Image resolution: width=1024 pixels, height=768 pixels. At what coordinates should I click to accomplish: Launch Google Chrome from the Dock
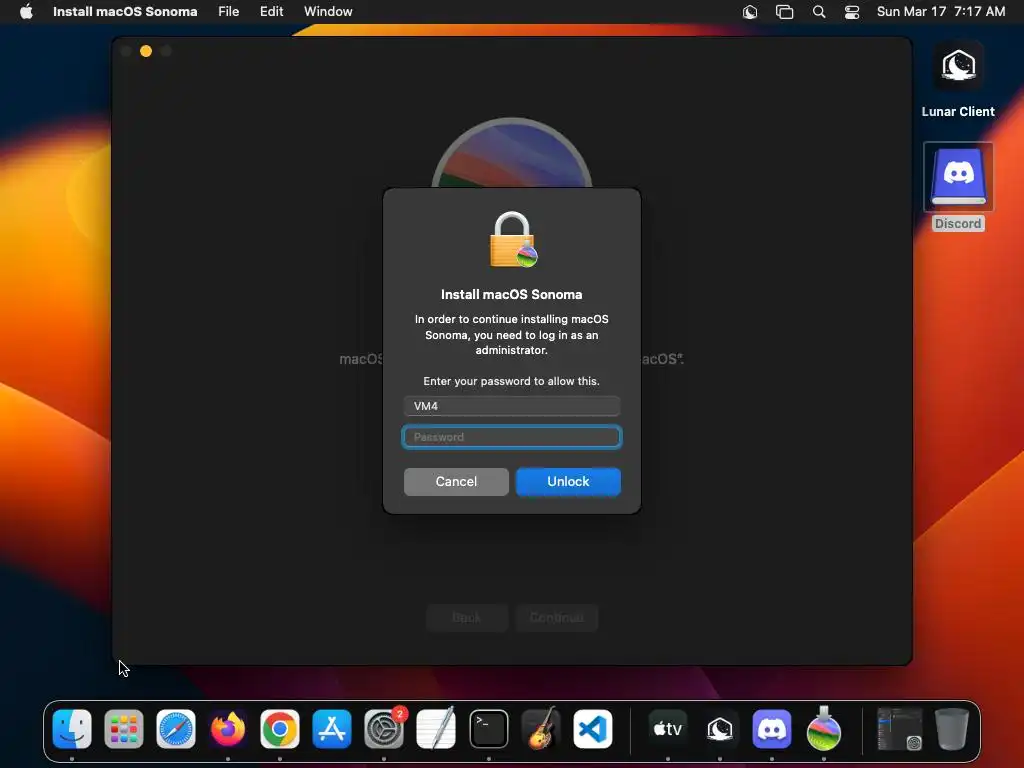pyautogui.click(x=280, y=729)
